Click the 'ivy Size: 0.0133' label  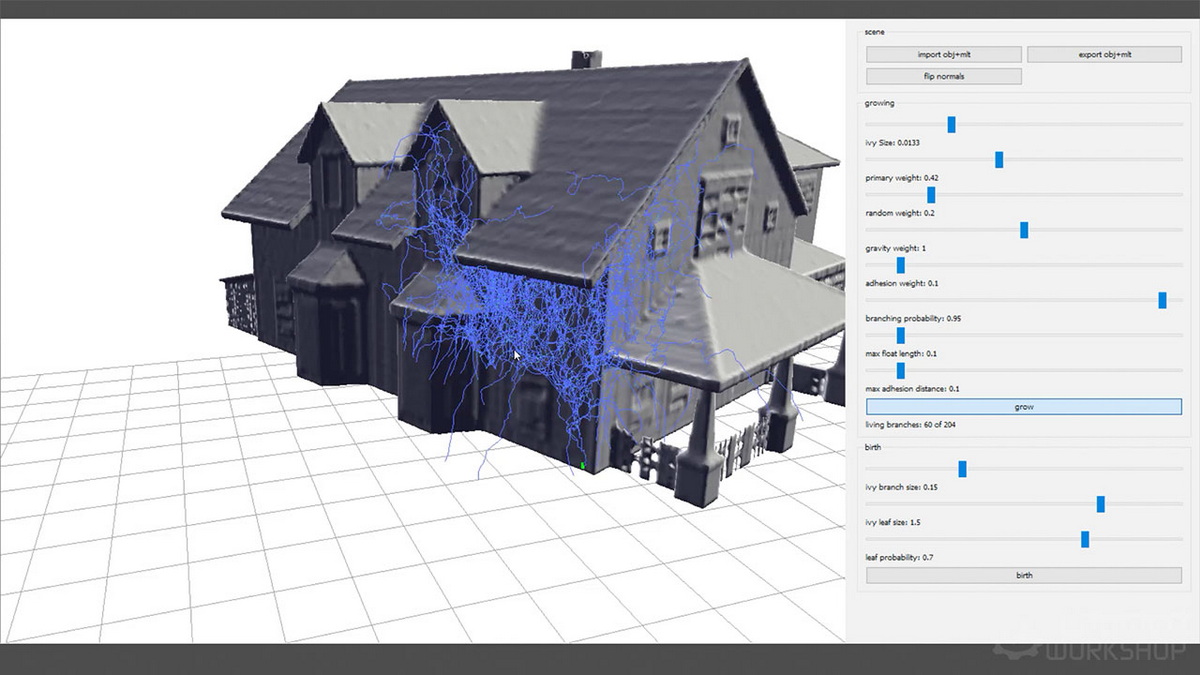pos(892,143)
